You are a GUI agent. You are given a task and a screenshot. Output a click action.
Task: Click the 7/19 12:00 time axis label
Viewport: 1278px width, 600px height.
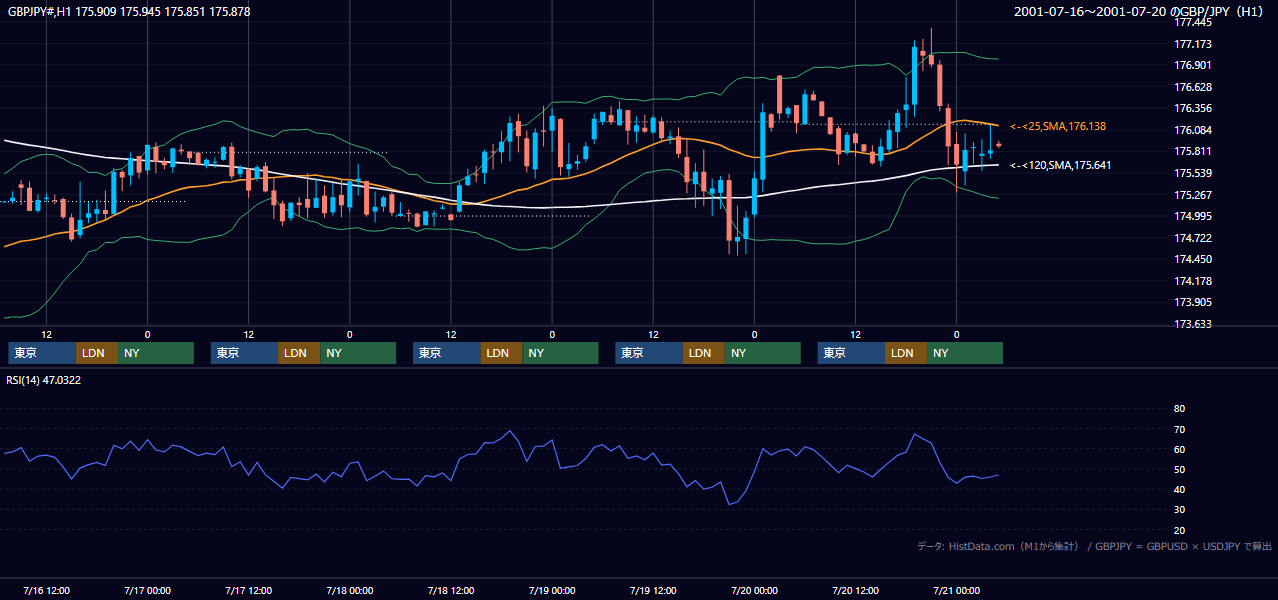(x=653, y=590)
